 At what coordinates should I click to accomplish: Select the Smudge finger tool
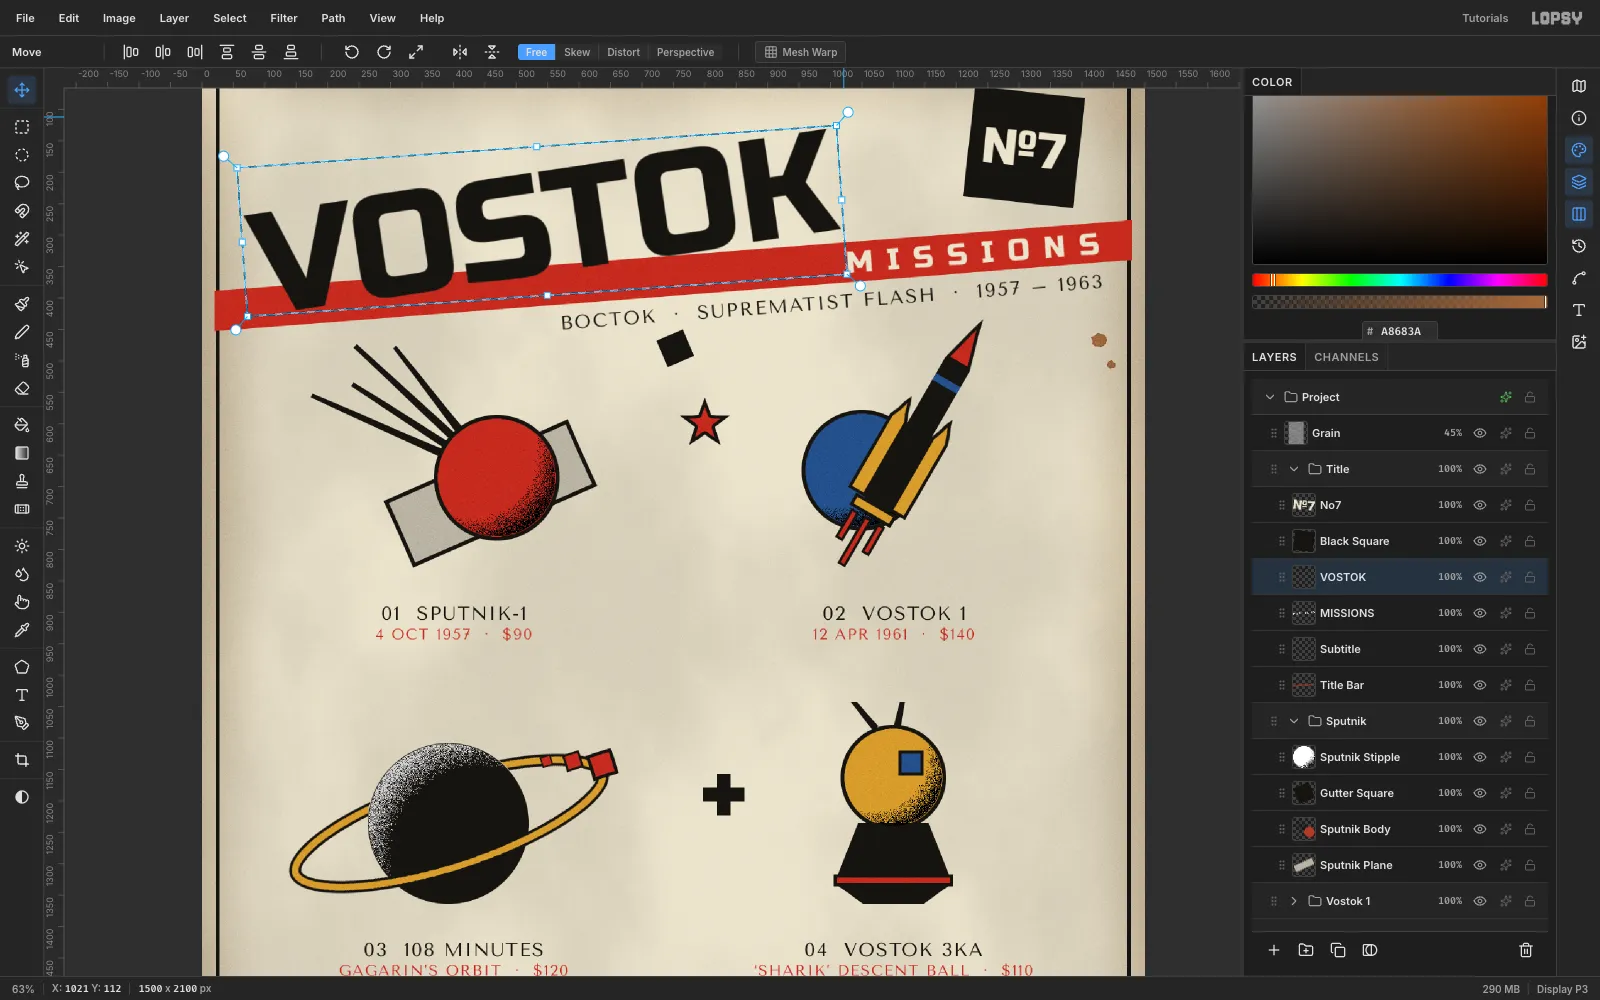(22, 602)
